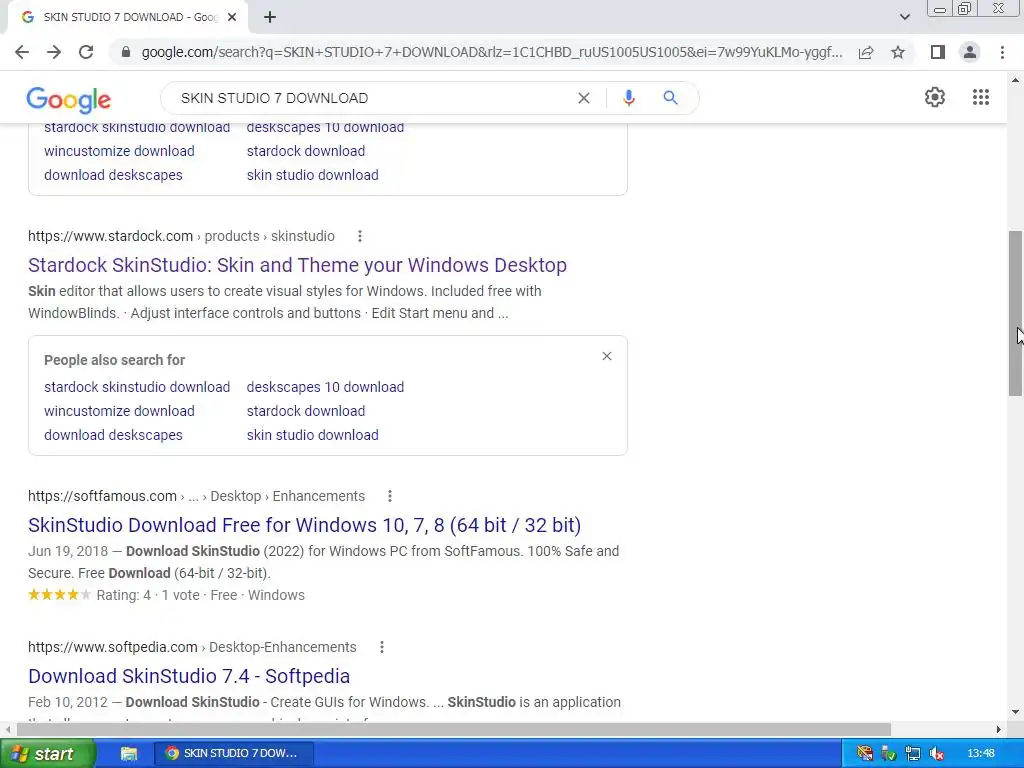This screenshot has width=1024, height=768.
Task: Click the safely remove hardware tray icon
Action: (x=888, y=754)
